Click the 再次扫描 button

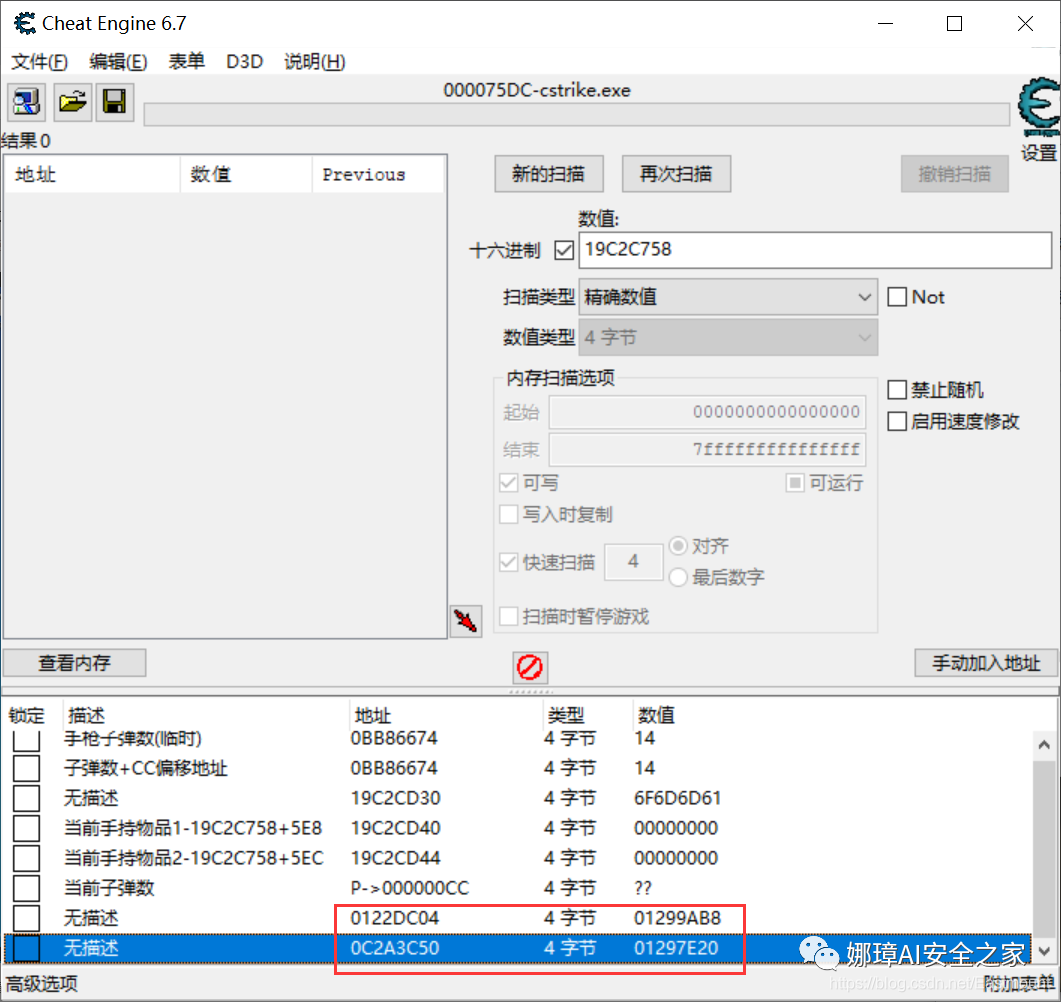tap(676, 175)
